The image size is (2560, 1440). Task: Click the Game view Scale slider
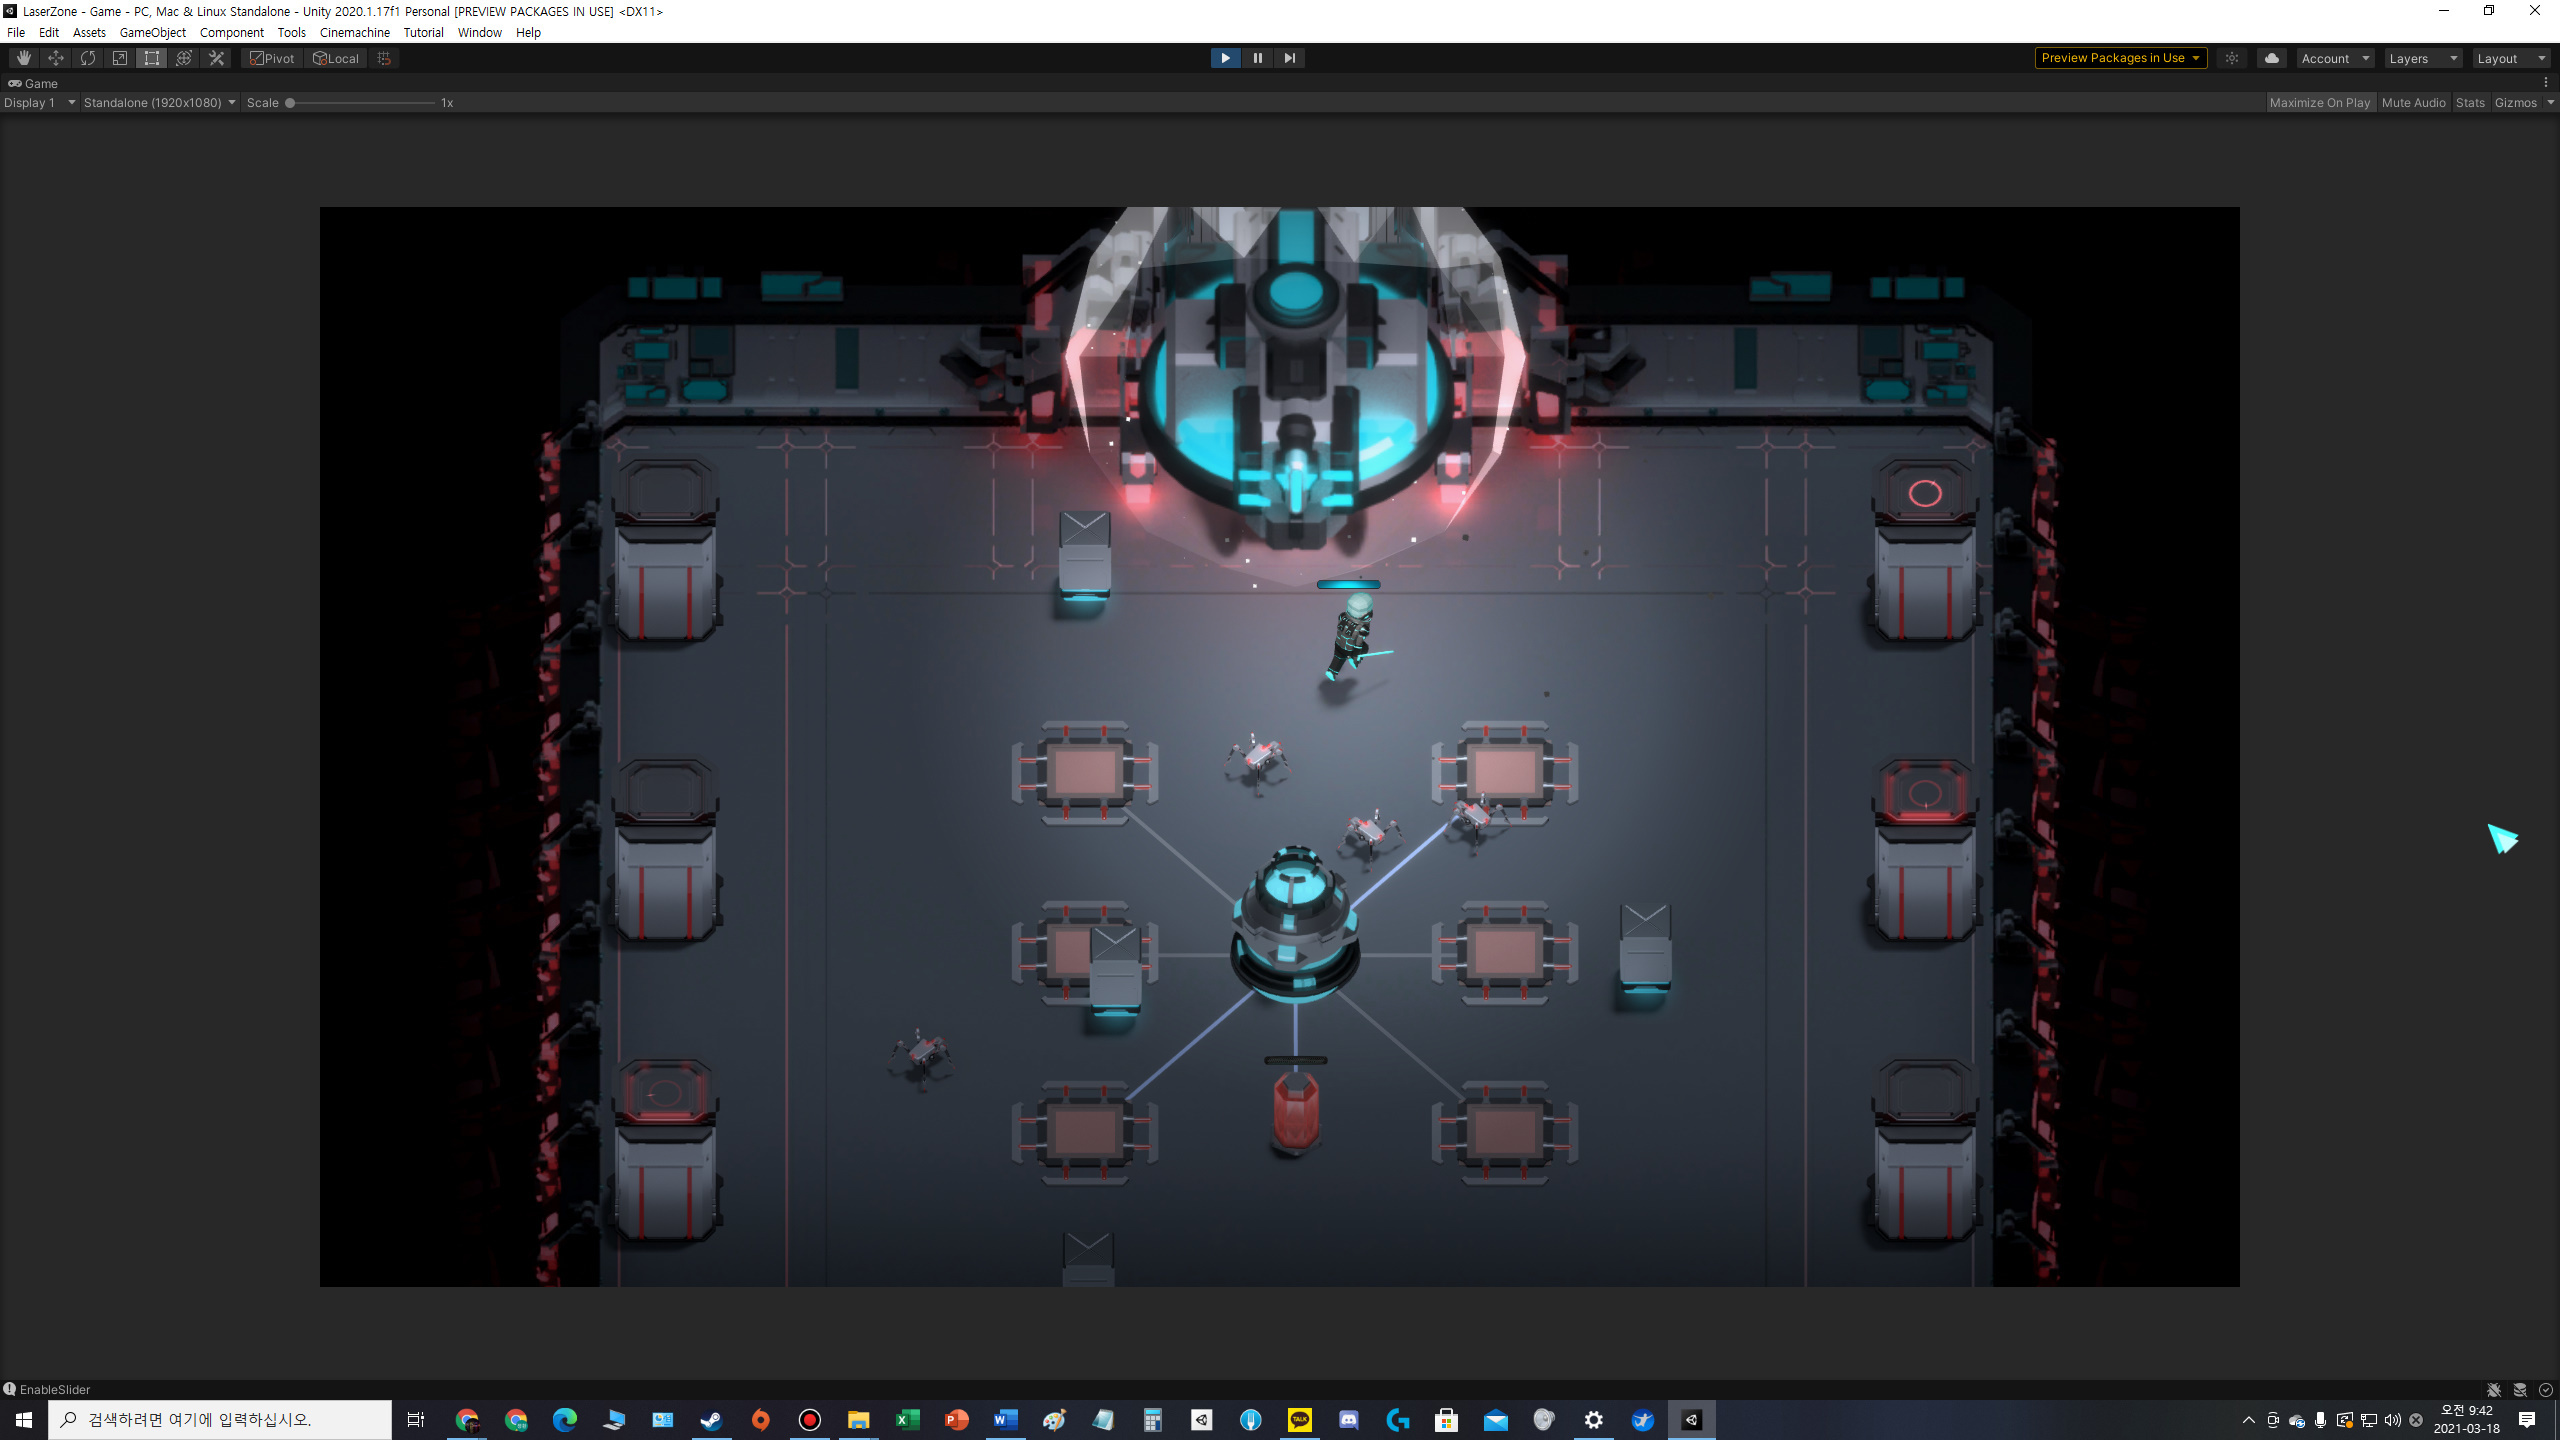[x=360, y=103]
